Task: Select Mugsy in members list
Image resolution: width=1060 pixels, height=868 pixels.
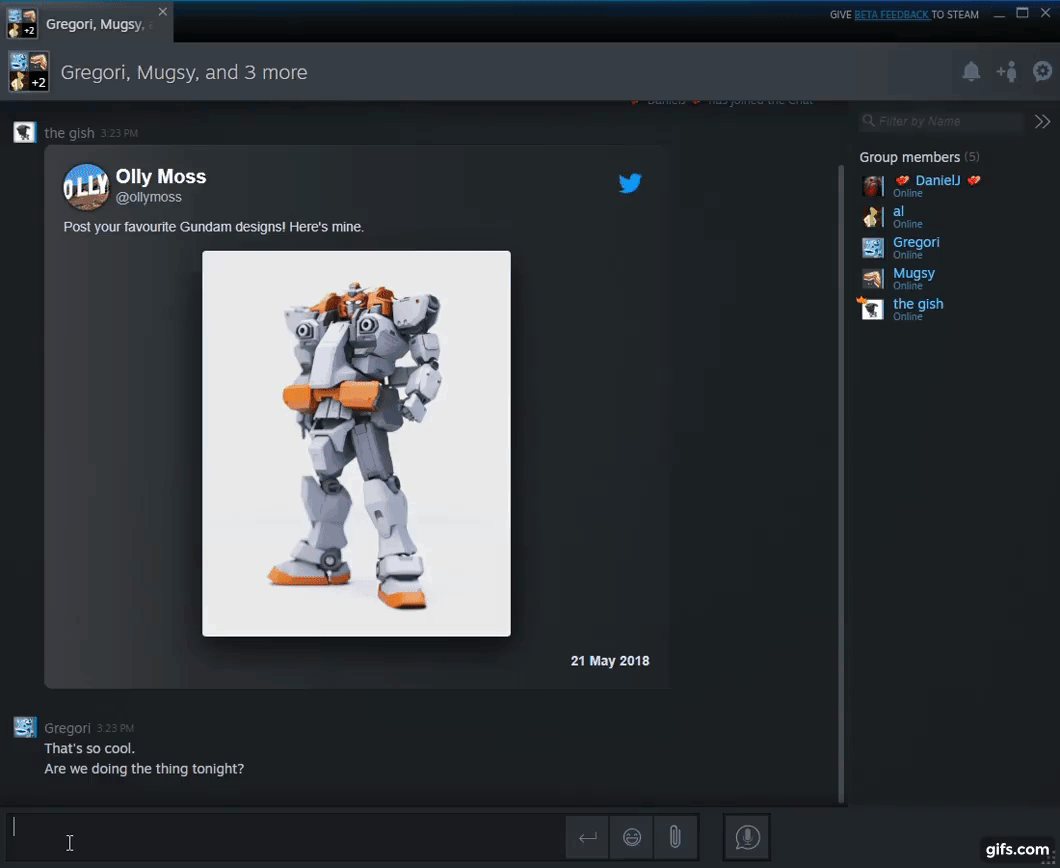Action: [x=913, y=274]
